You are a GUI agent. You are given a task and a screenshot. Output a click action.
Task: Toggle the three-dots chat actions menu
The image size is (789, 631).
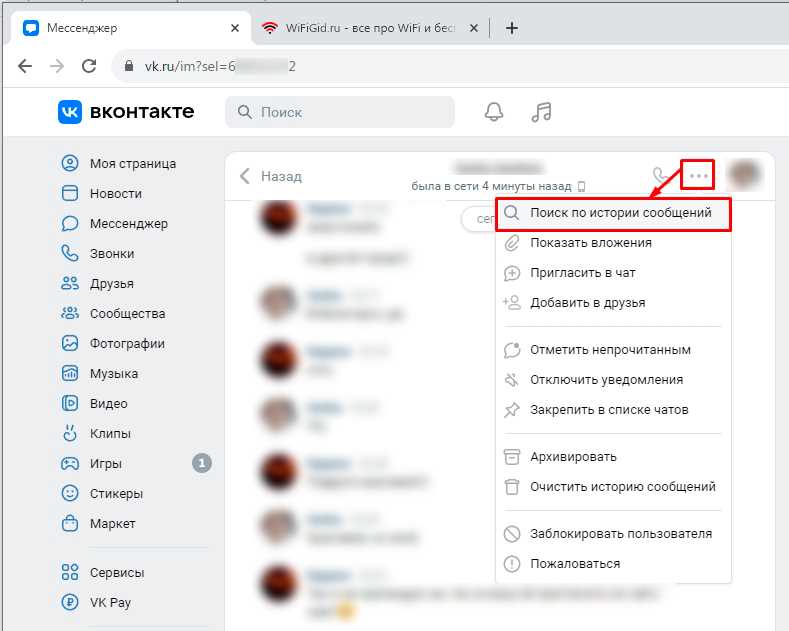698,176
